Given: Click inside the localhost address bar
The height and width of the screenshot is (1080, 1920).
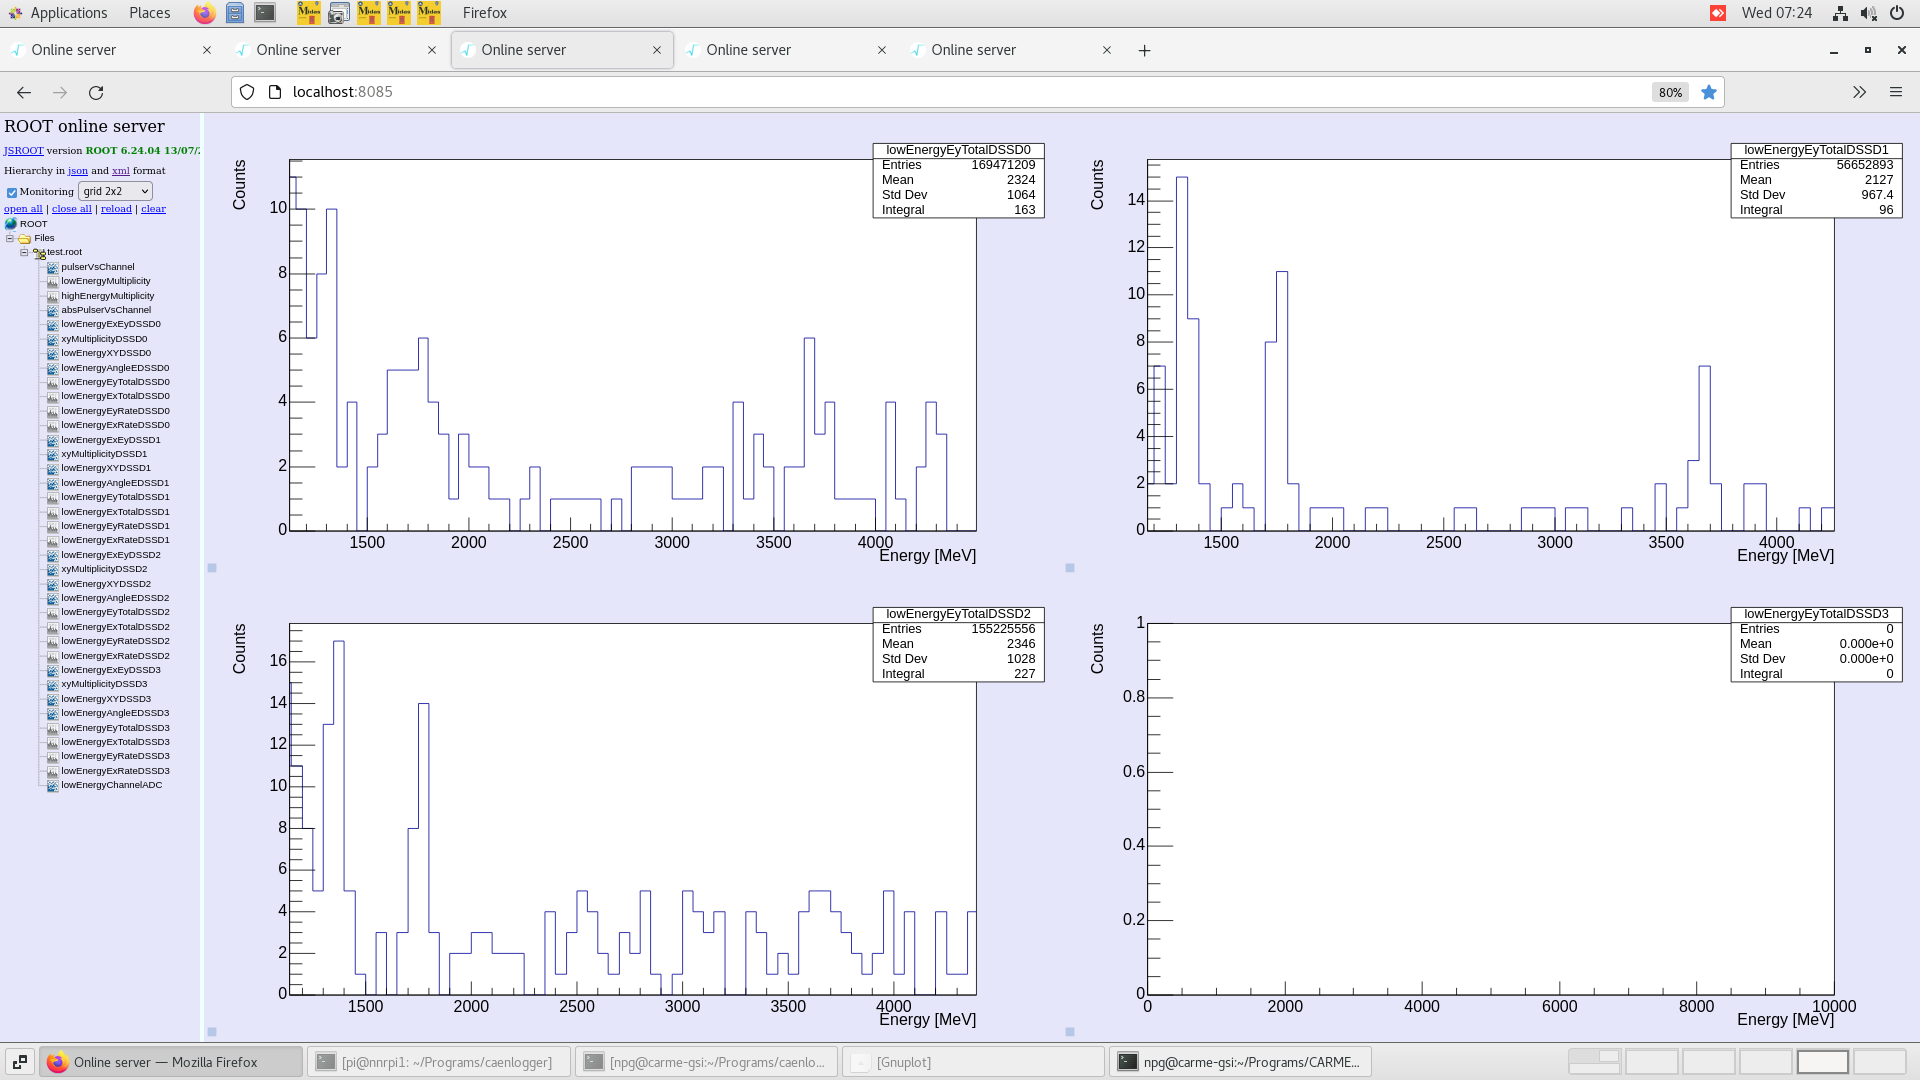Looking at the screenshot, I should [600, 92].
